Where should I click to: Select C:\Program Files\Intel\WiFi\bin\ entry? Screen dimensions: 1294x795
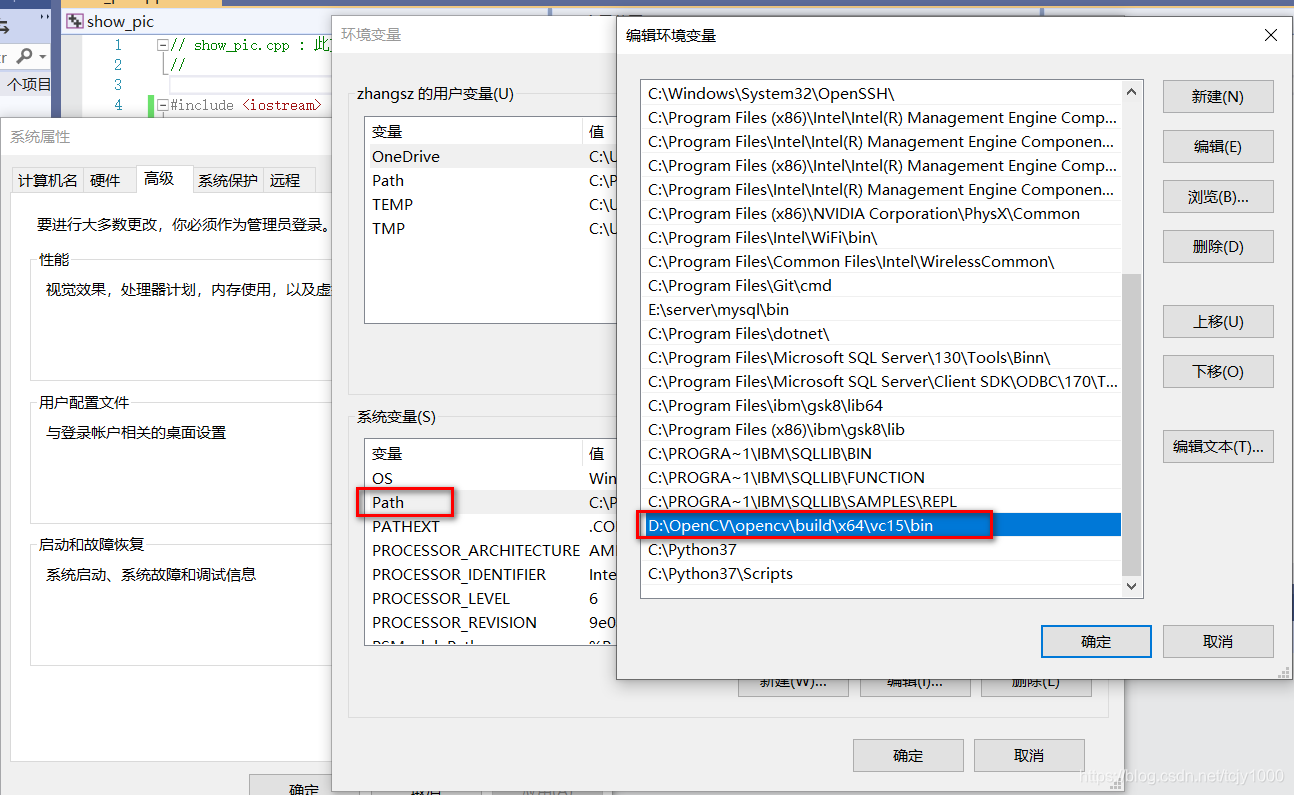(x=880, y=237)
